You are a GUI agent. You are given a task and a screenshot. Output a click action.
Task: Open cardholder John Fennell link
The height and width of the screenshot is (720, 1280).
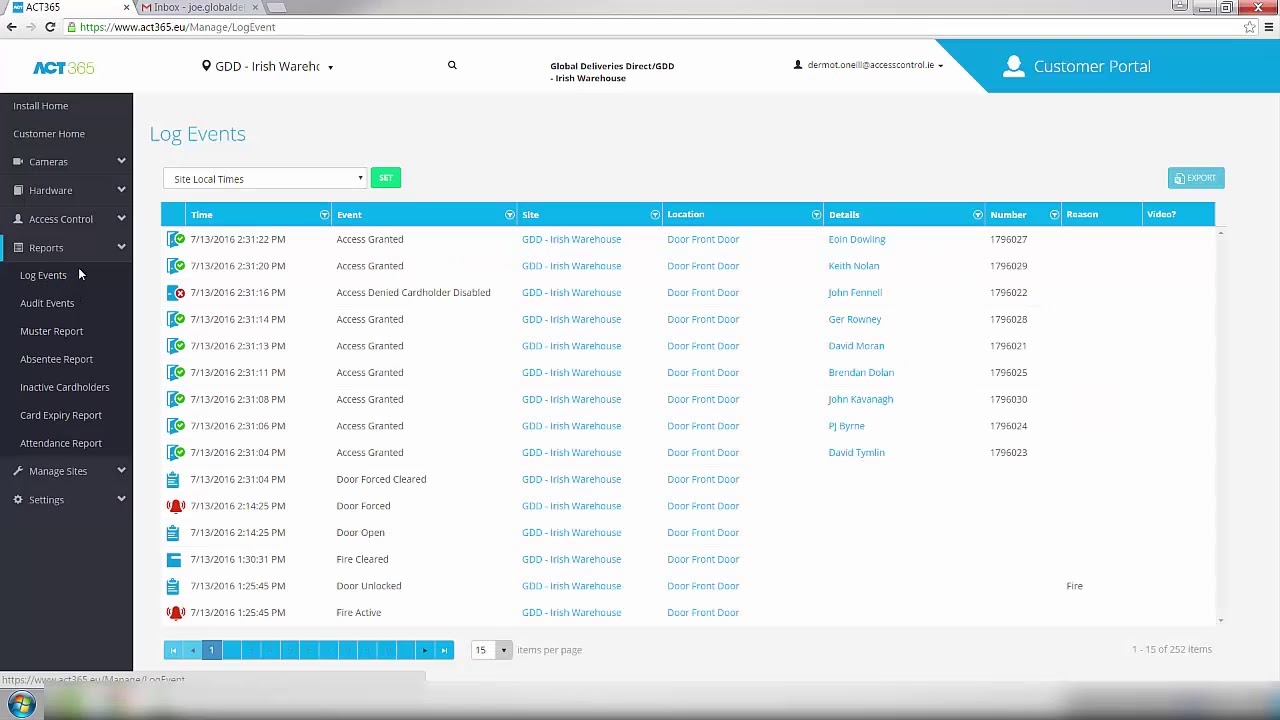pyautogui.click(x=855, y=293)
